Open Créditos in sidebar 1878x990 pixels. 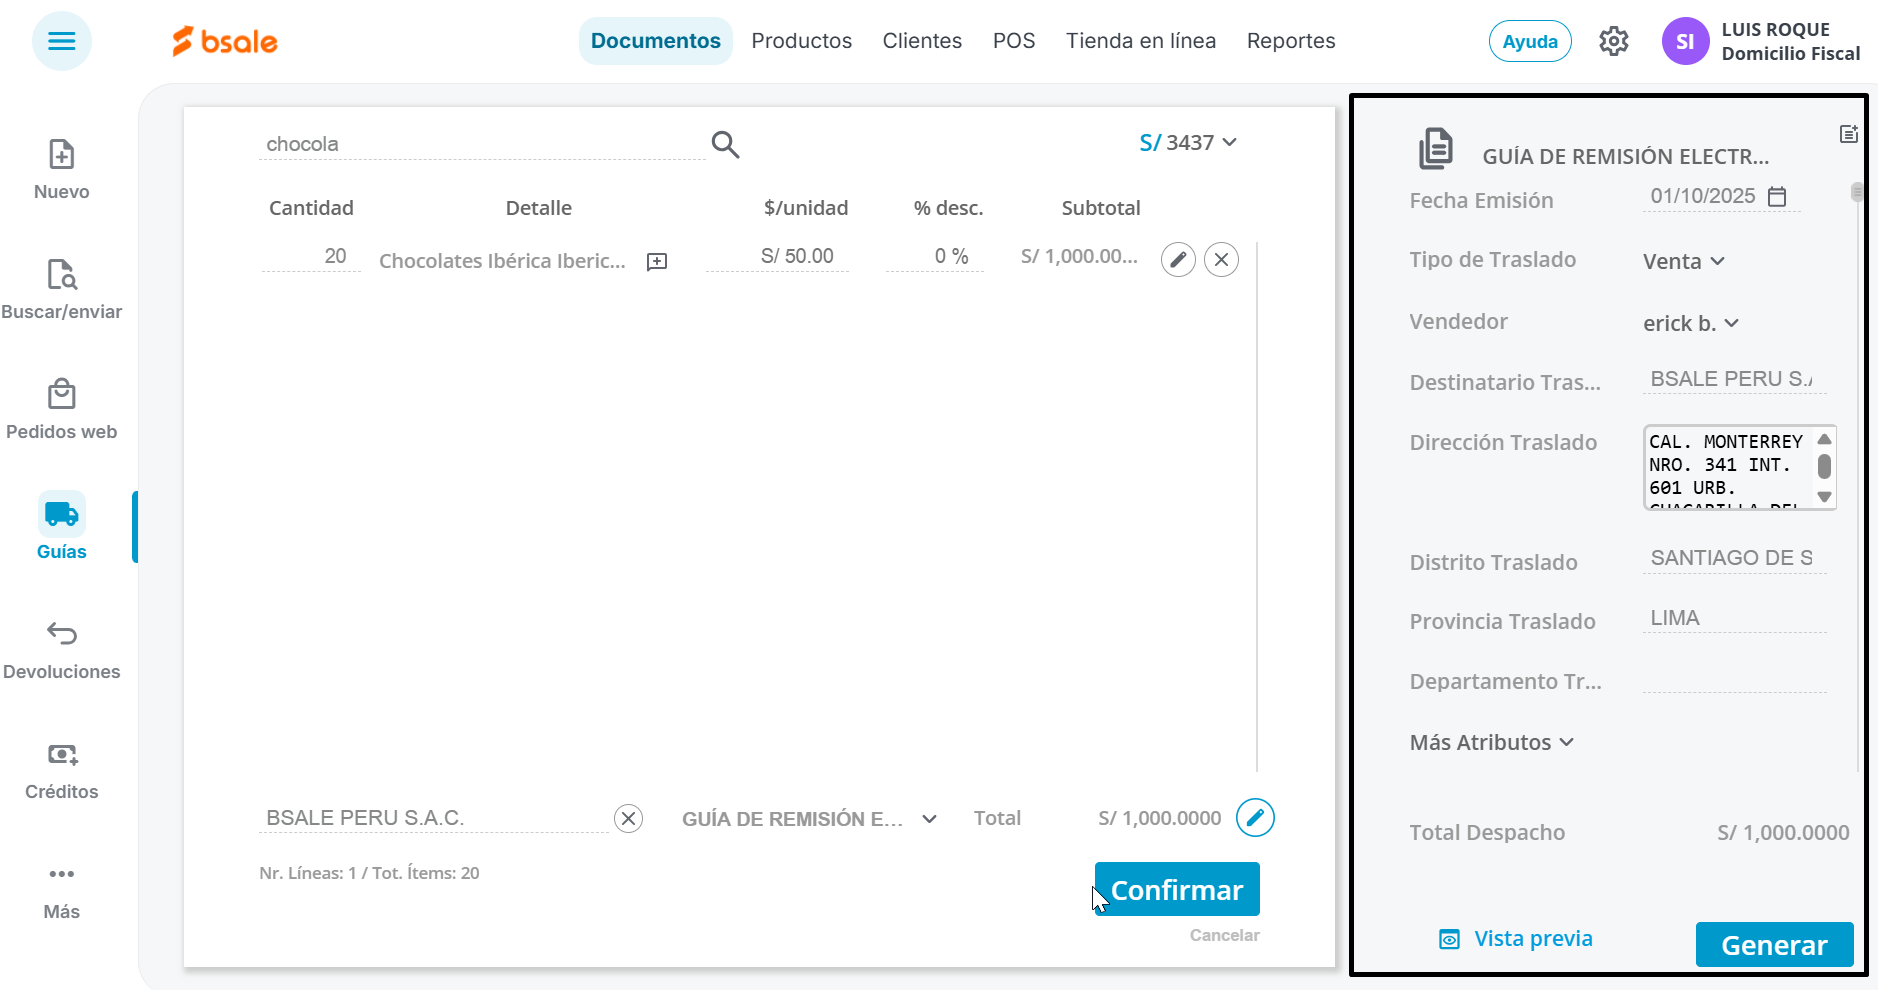62,770
